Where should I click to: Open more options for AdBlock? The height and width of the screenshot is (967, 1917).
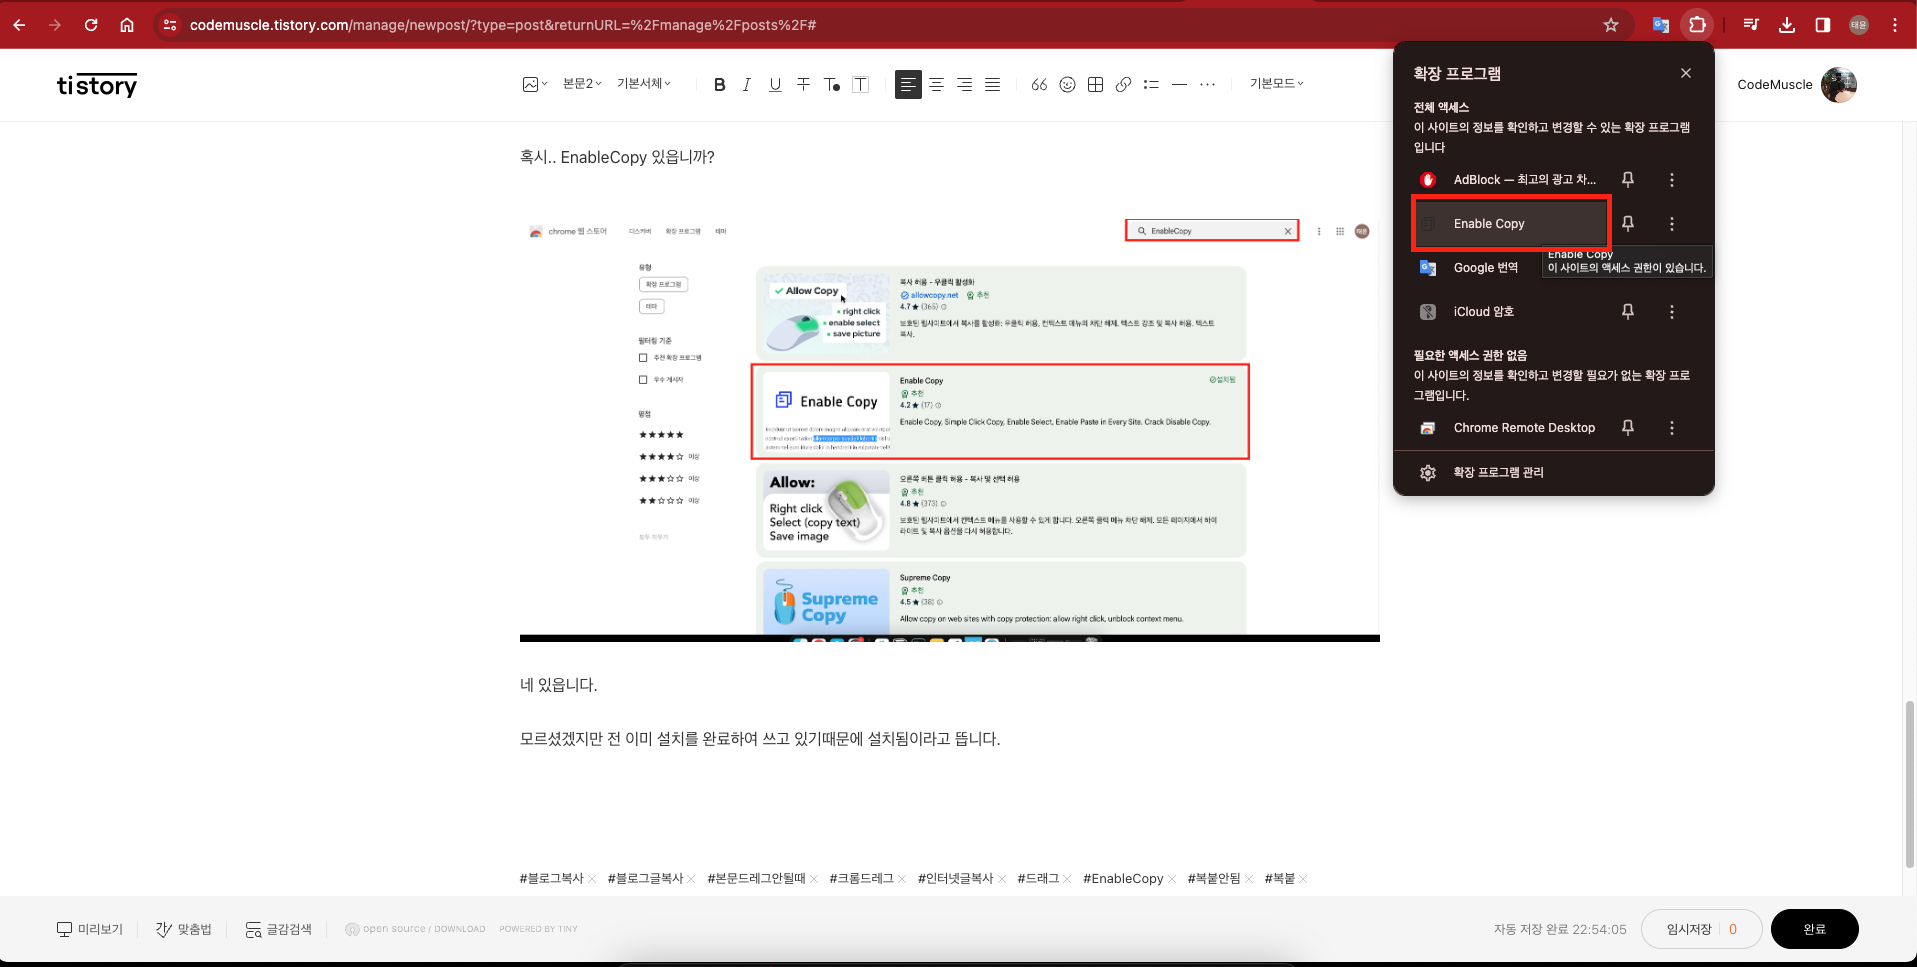click(1672, 180)
